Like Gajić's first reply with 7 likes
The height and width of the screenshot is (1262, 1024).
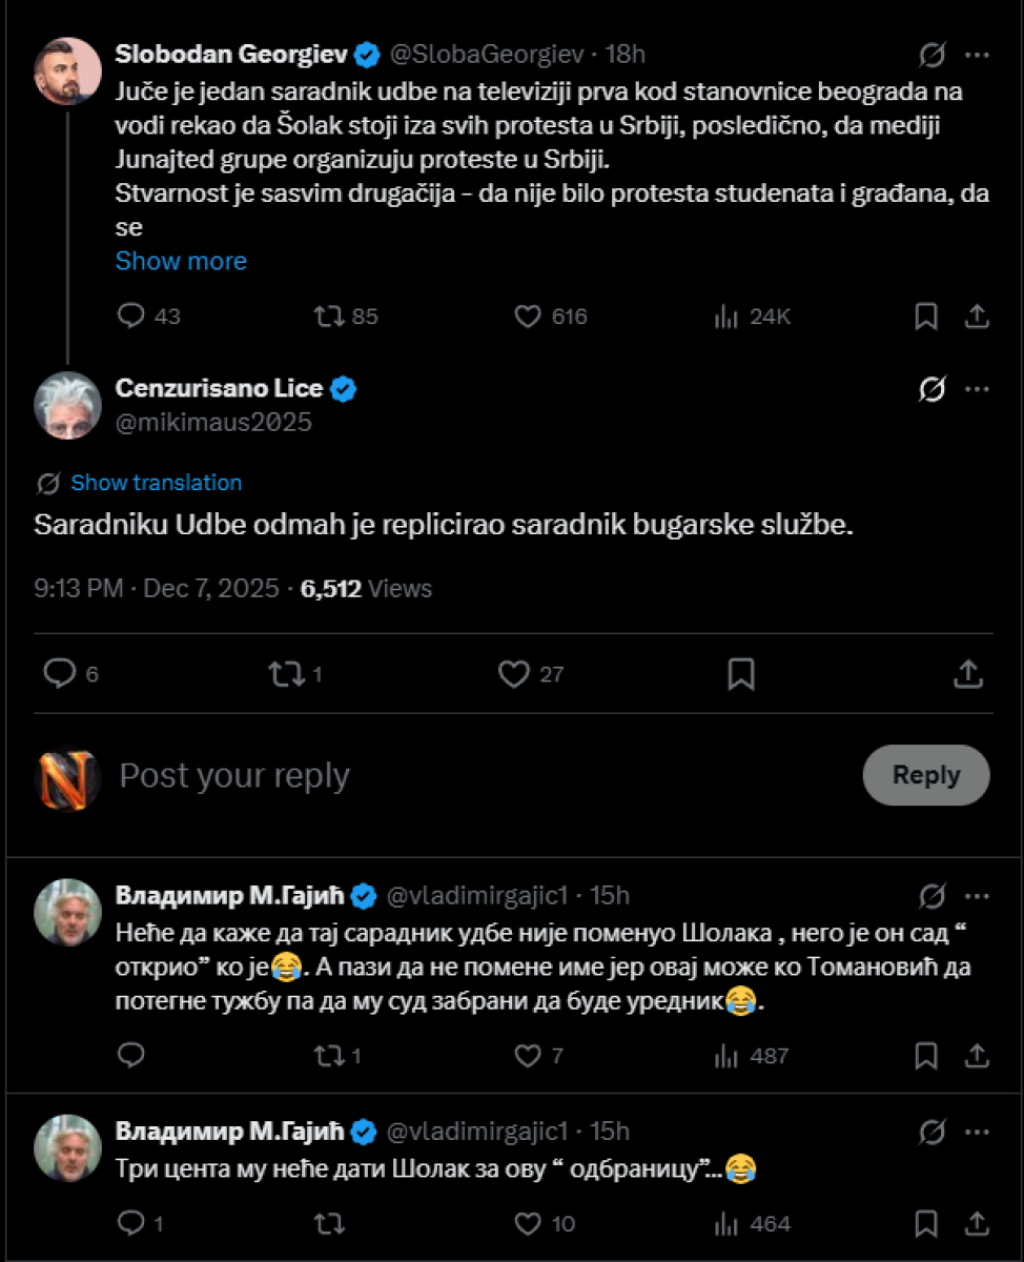pyautogui.click(x=527, y=1056)
